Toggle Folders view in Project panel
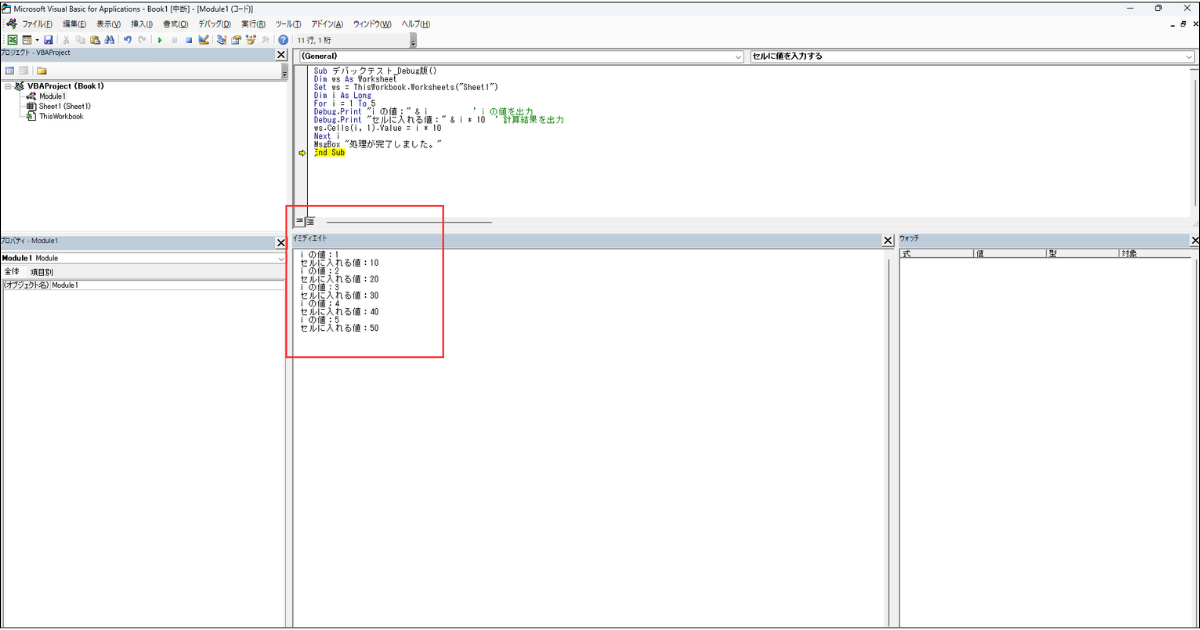This screenshot has height=630, width=1200. (x=42, y=71)
